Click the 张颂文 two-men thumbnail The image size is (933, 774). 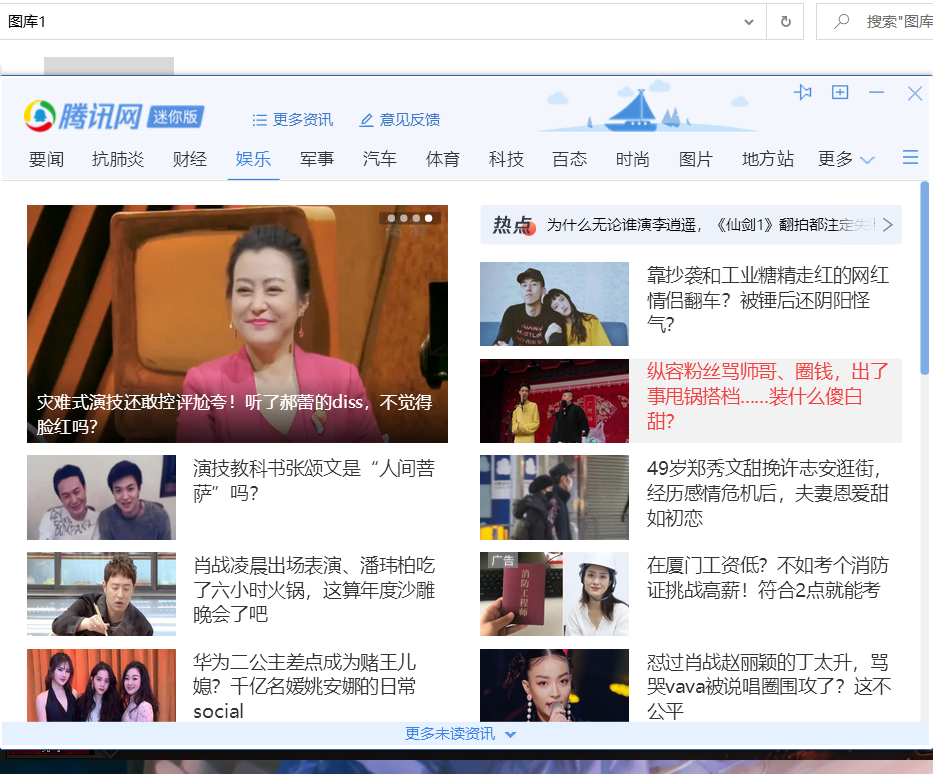[x=101, y=497]
